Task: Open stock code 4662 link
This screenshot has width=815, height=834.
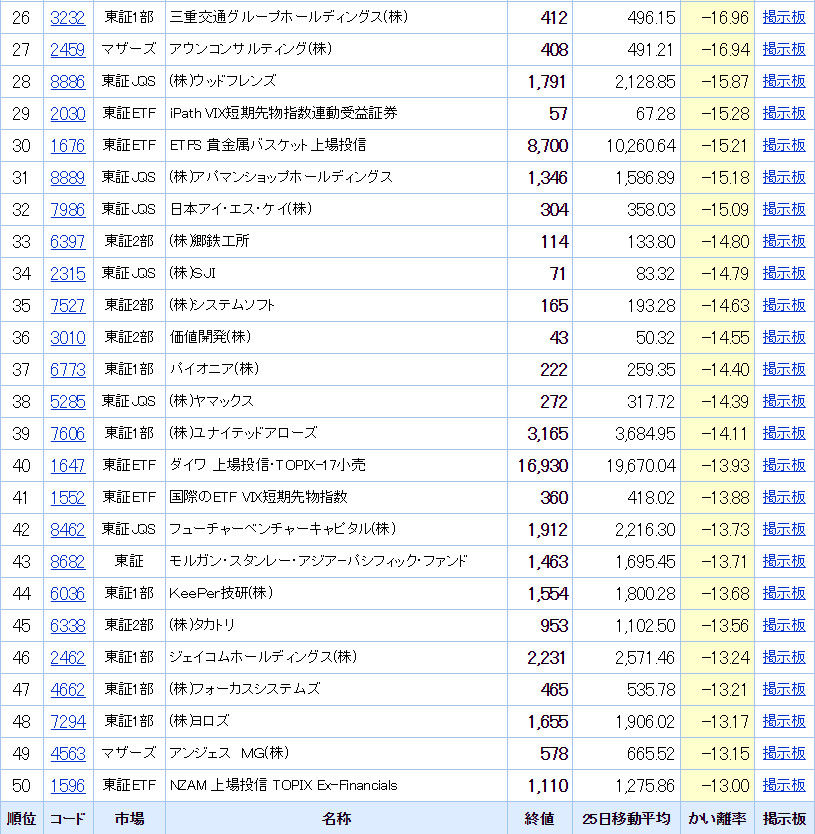Action: click(68, 690)
